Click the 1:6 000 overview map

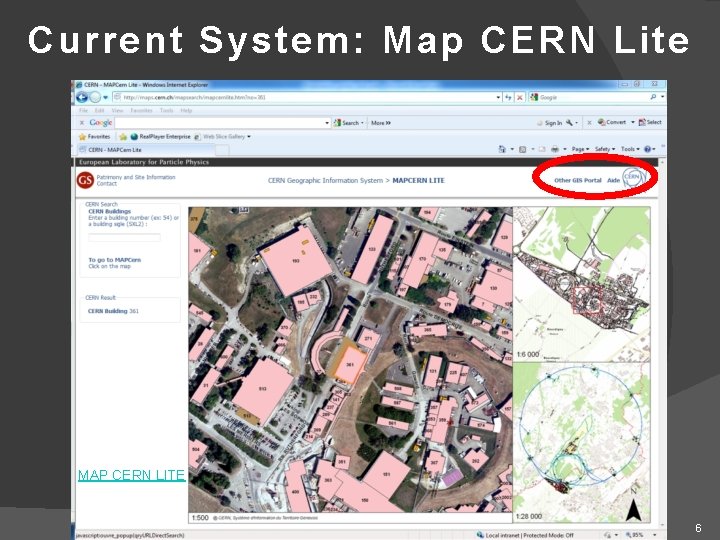(x=581, y=284)
